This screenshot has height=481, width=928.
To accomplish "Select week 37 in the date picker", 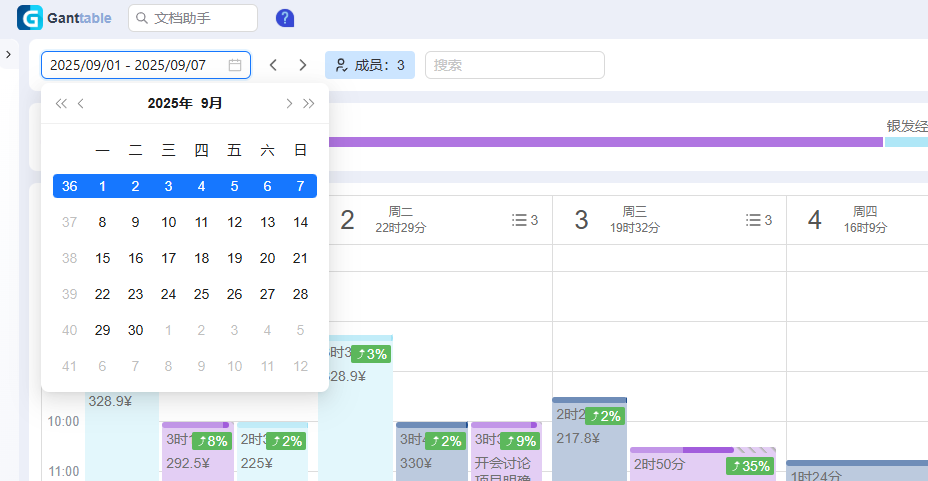I will (x=69, y=222).
